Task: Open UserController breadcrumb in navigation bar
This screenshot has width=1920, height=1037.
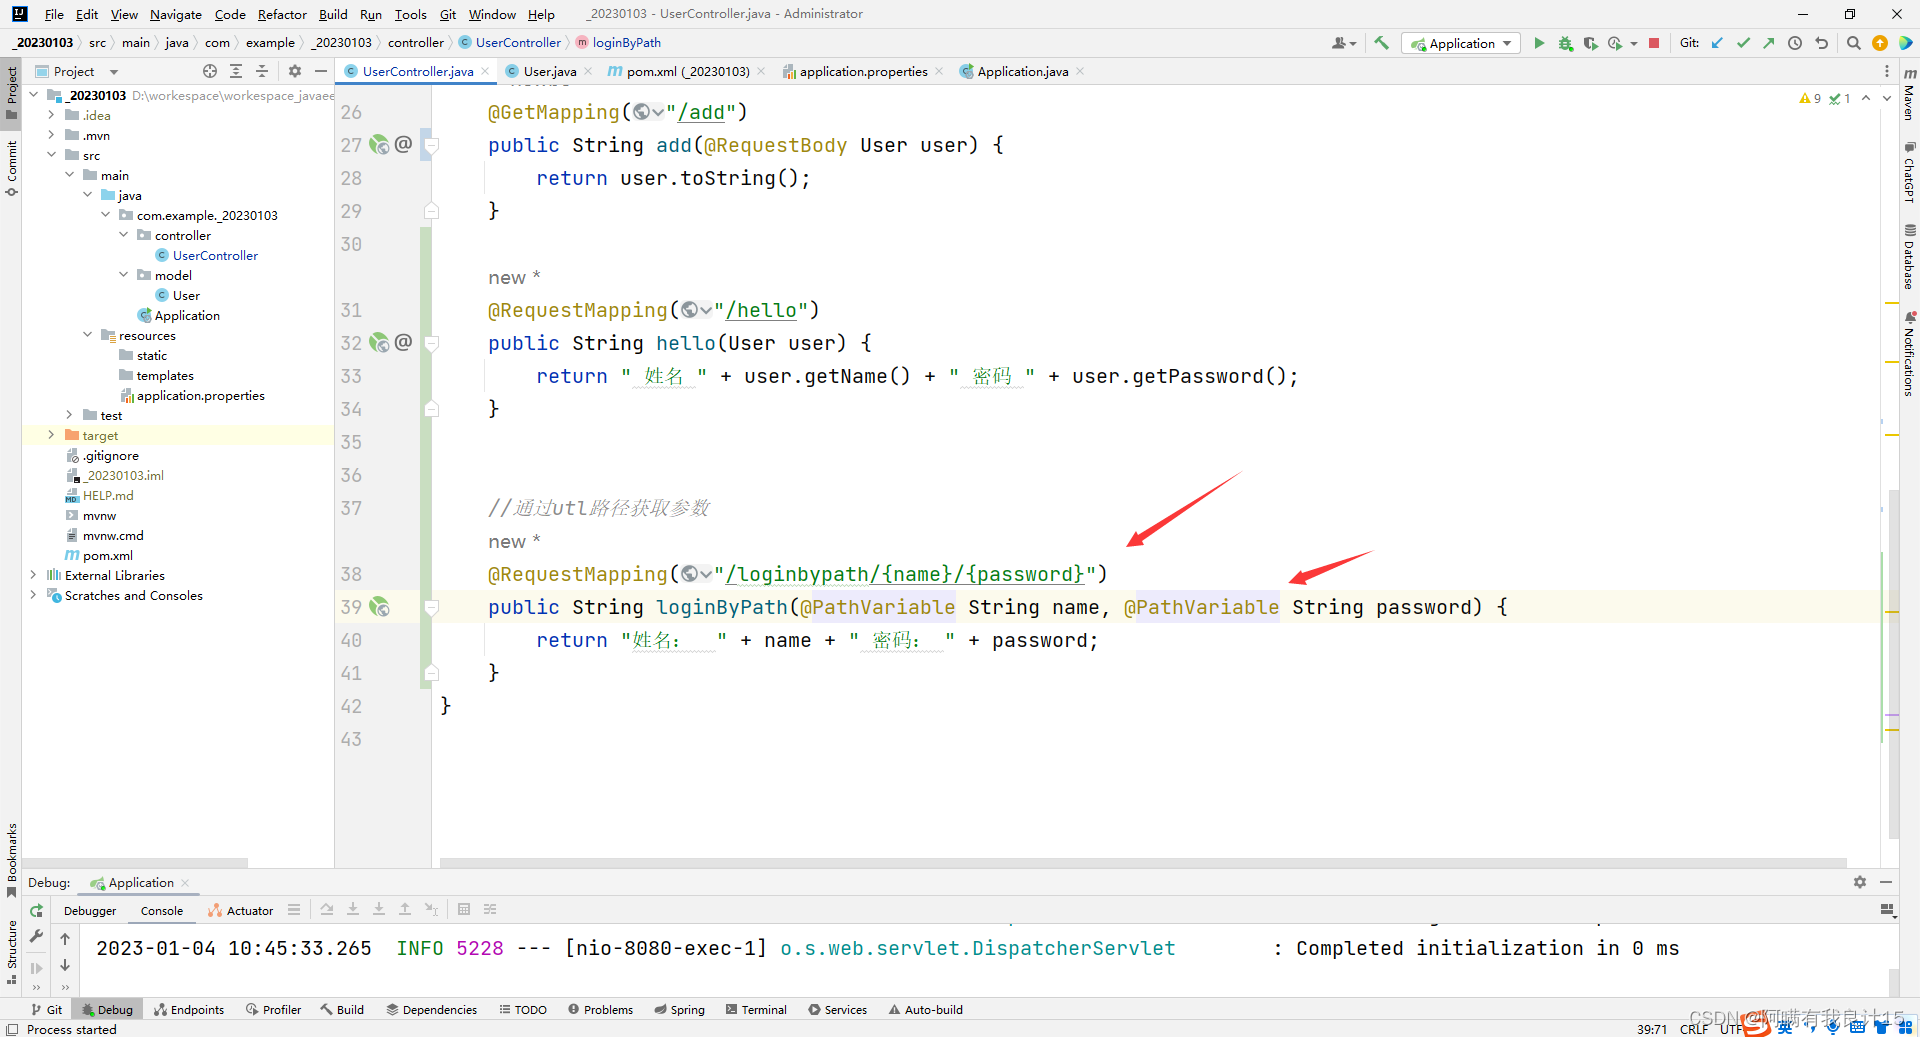Action: coord(517,42)
